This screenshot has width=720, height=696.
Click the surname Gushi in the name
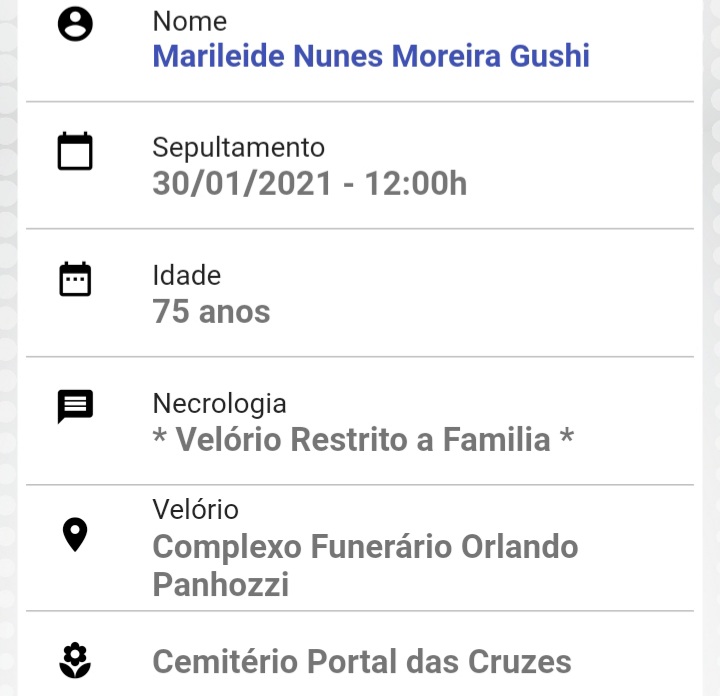(550, 56)
